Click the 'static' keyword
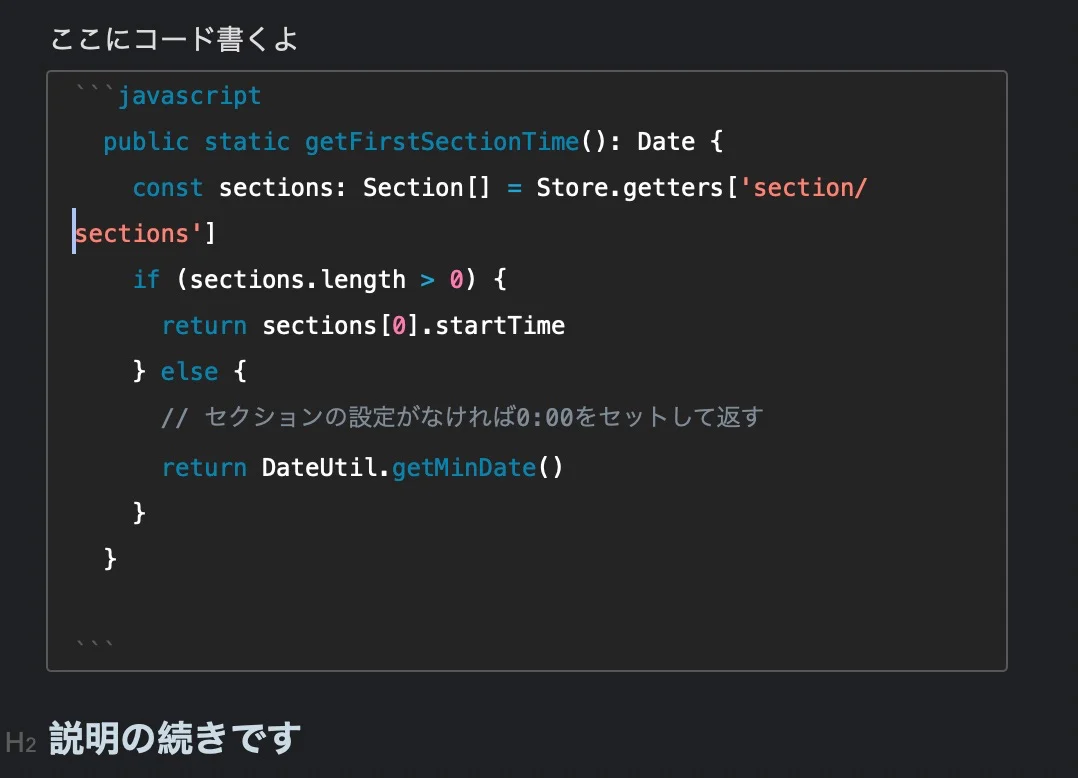The image size is (1078, 778). click(x=247, y=142)
